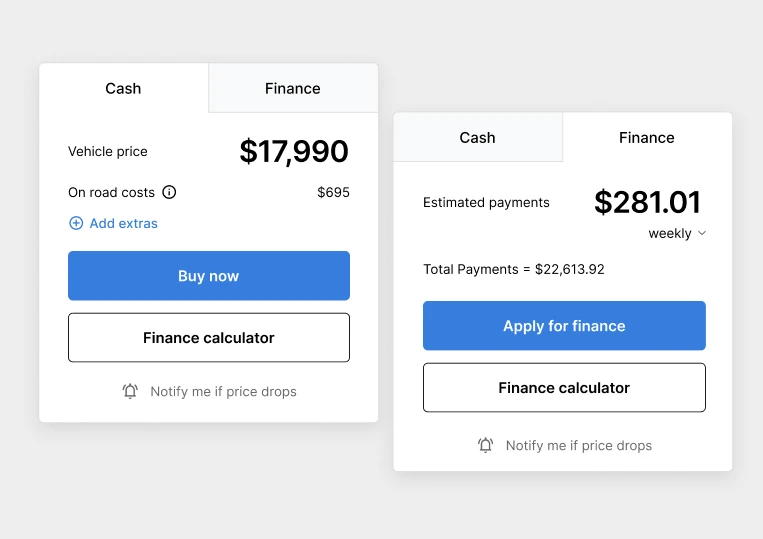Click the bell icon under Apply for finance
This screenshot has width=763, height=539.
click(x=486, y=445)
